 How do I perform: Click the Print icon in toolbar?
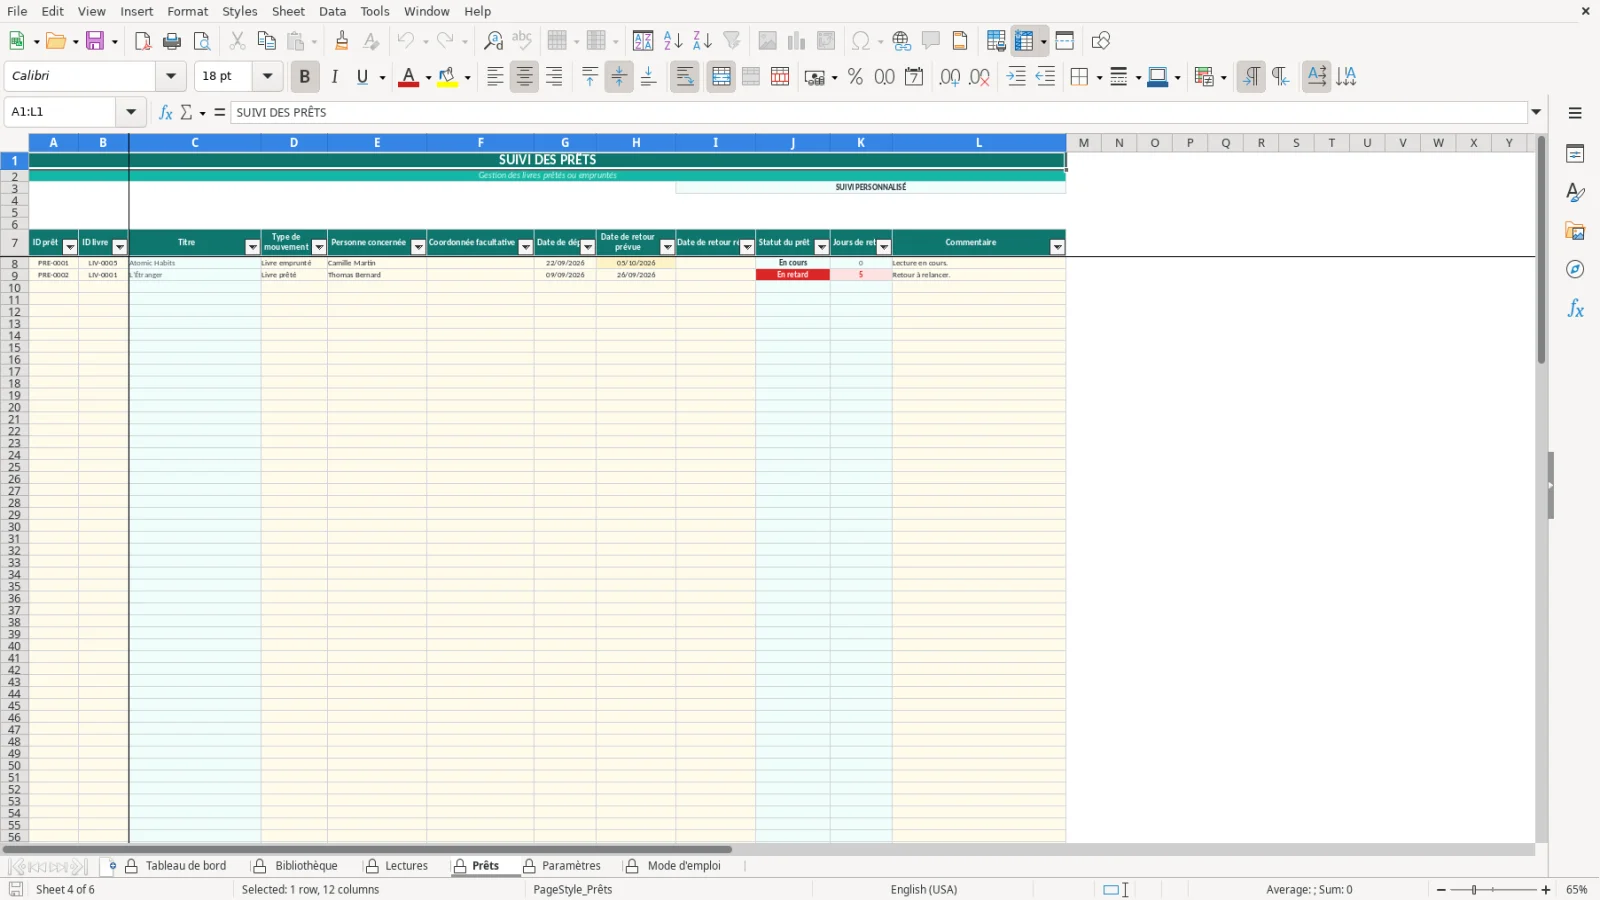pyautogui.click(x=172, y=41)
